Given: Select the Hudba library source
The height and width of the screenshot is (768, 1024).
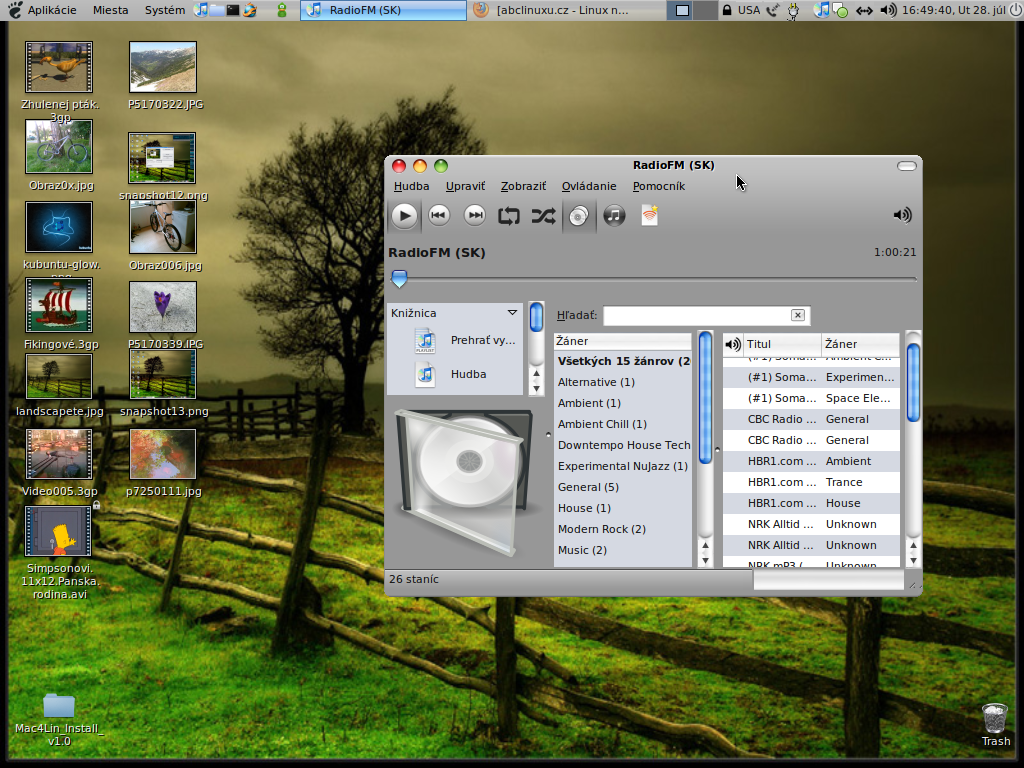Looking at the screenshot, I should coord(457,375).
